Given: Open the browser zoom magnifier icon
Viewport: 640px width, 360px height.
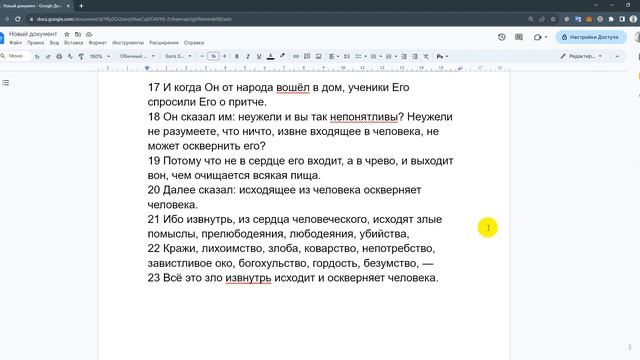Looking at the screenshot, I should point(531,19).
